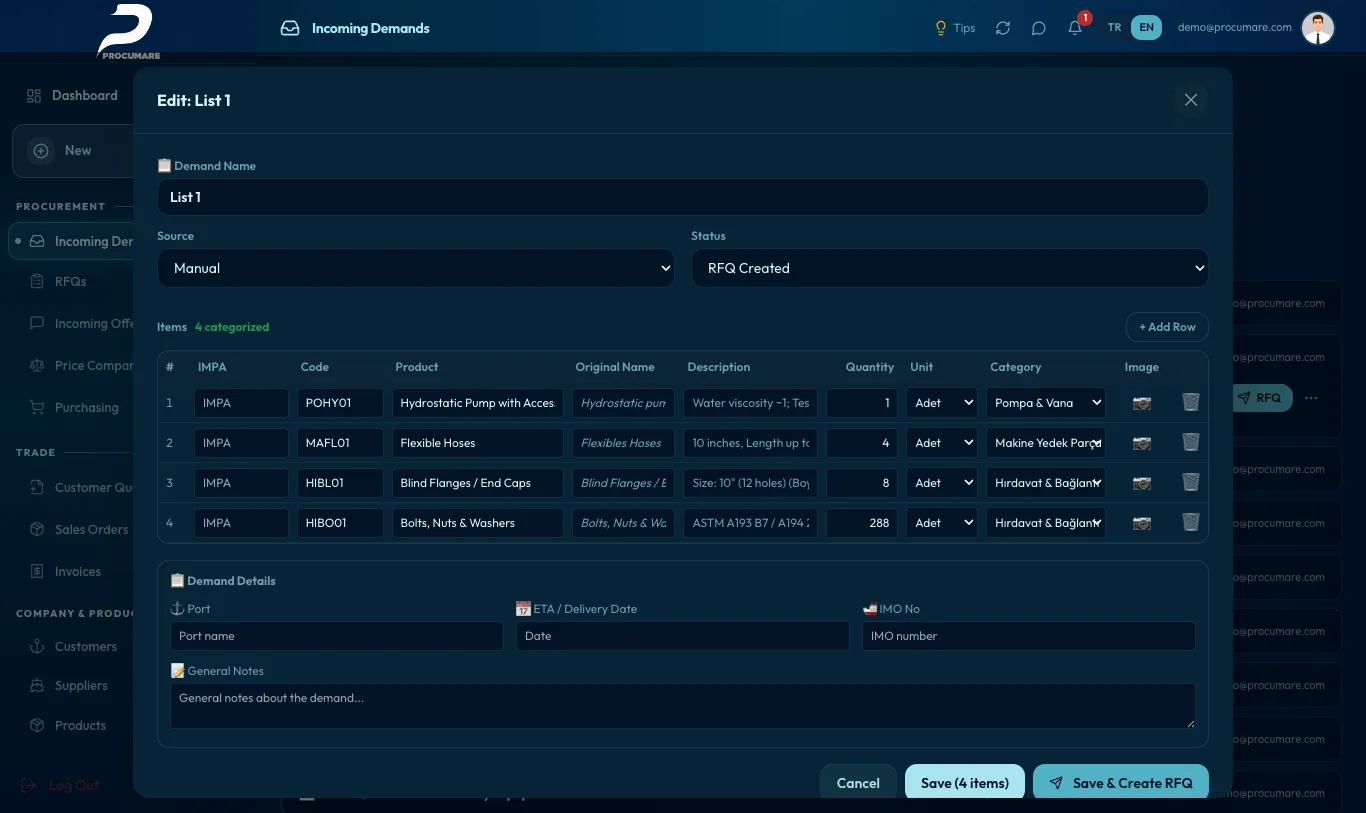
Task: Open Category dropdown for Bolts, Nuts & Washers row
Action: (x=1046, y=523)
